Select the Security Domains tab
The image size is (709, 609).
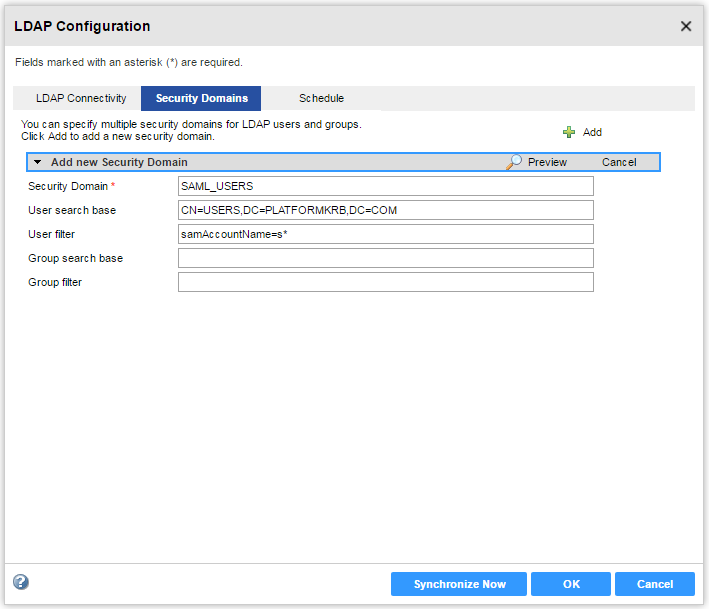pyautogui.click(x=201, y=98)
